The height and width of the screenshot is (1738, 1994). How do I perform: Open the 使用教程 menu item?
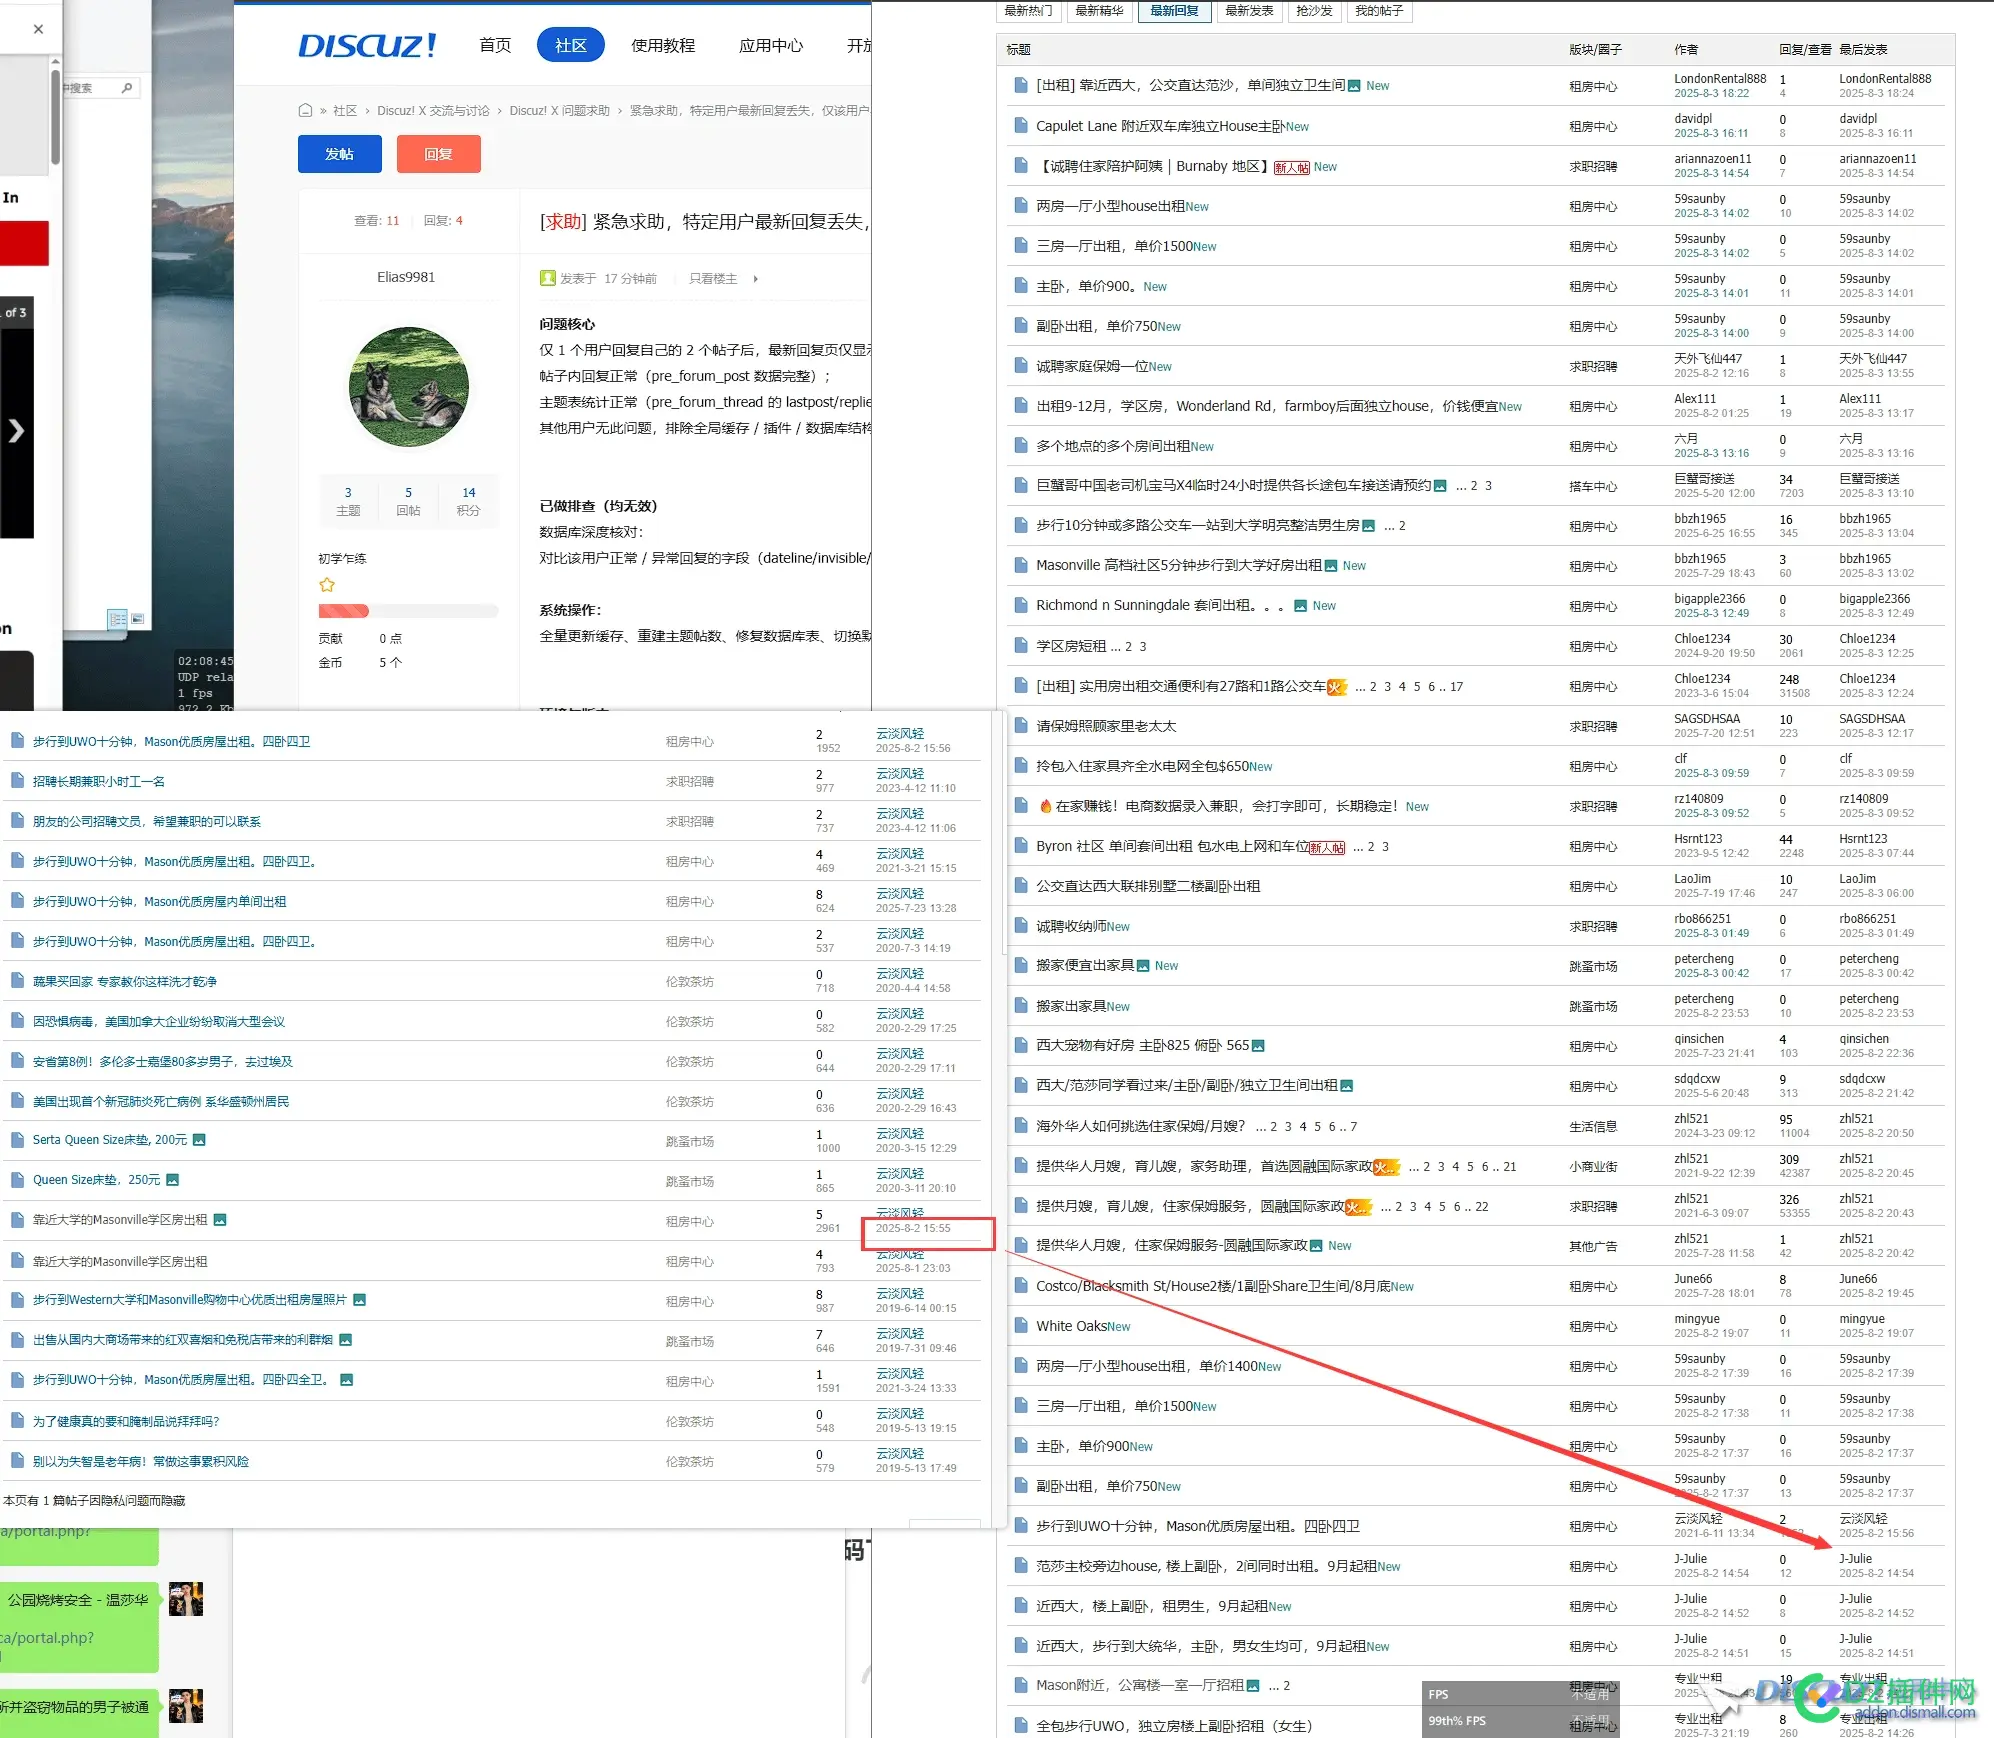tap(662, 46)
